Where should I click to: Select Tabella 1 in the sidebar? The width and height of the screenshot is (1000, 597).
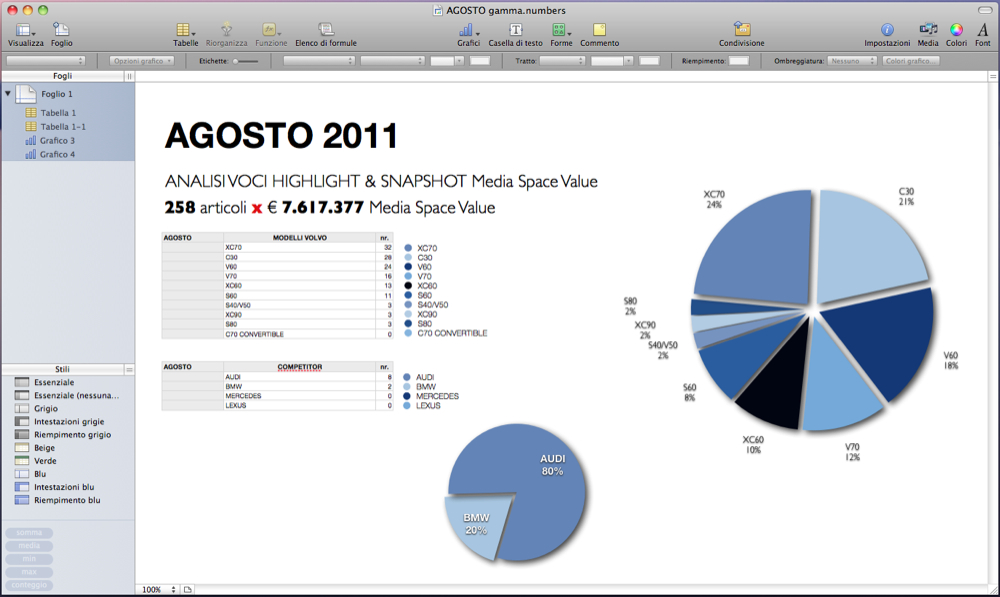click(x=57, y=113)
